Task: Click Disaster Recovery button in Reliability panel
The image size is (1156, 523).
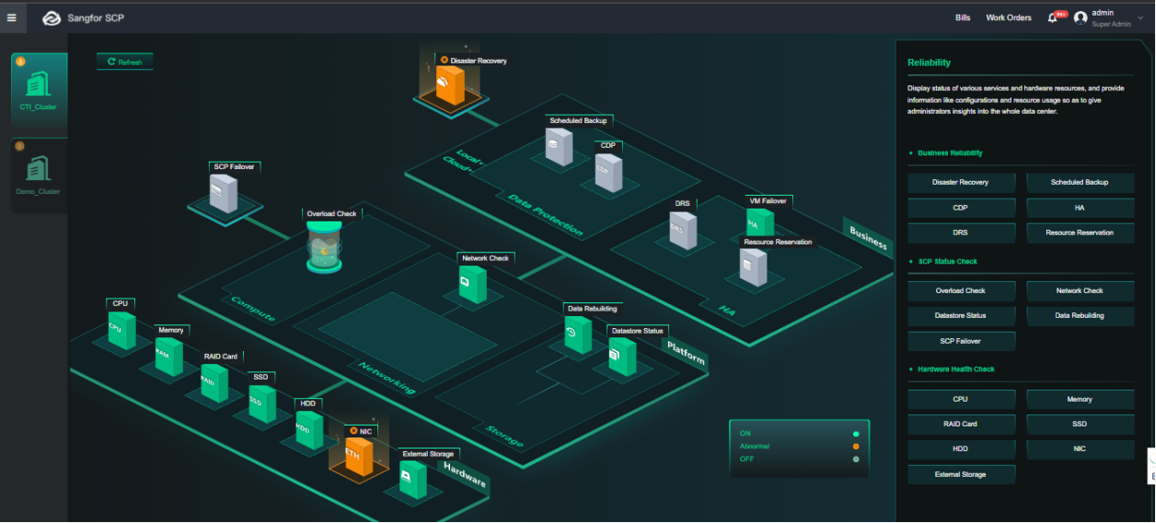Action: [961, 182]
